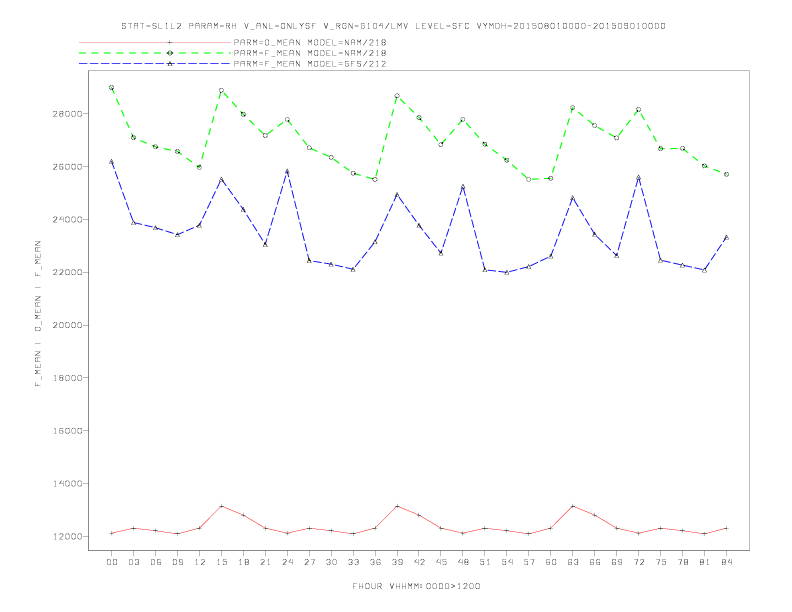Image resolution: width=792 pixels, height=612 pixels.
Task: Click the 22000 y-axis tick label
Action: 67,272
